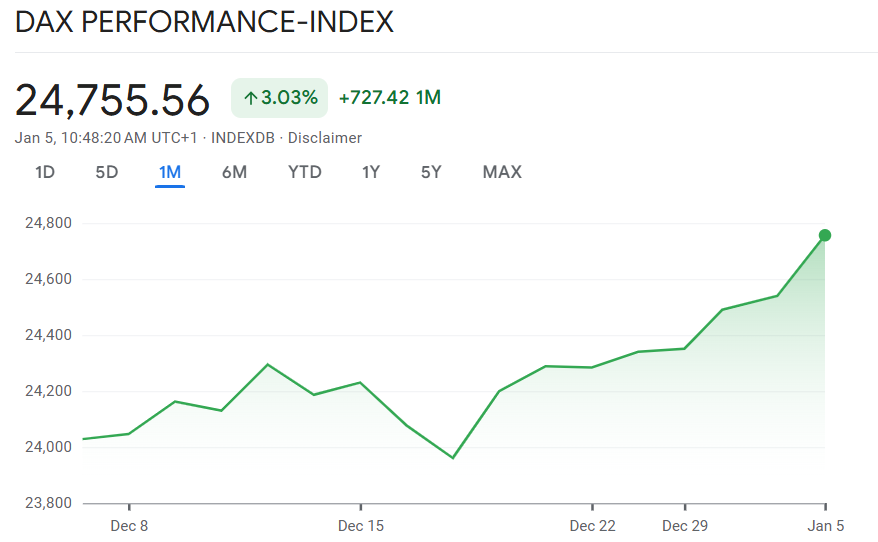
Task: Click the Dec 15 axis marker
Action: (x=361, y=526)
